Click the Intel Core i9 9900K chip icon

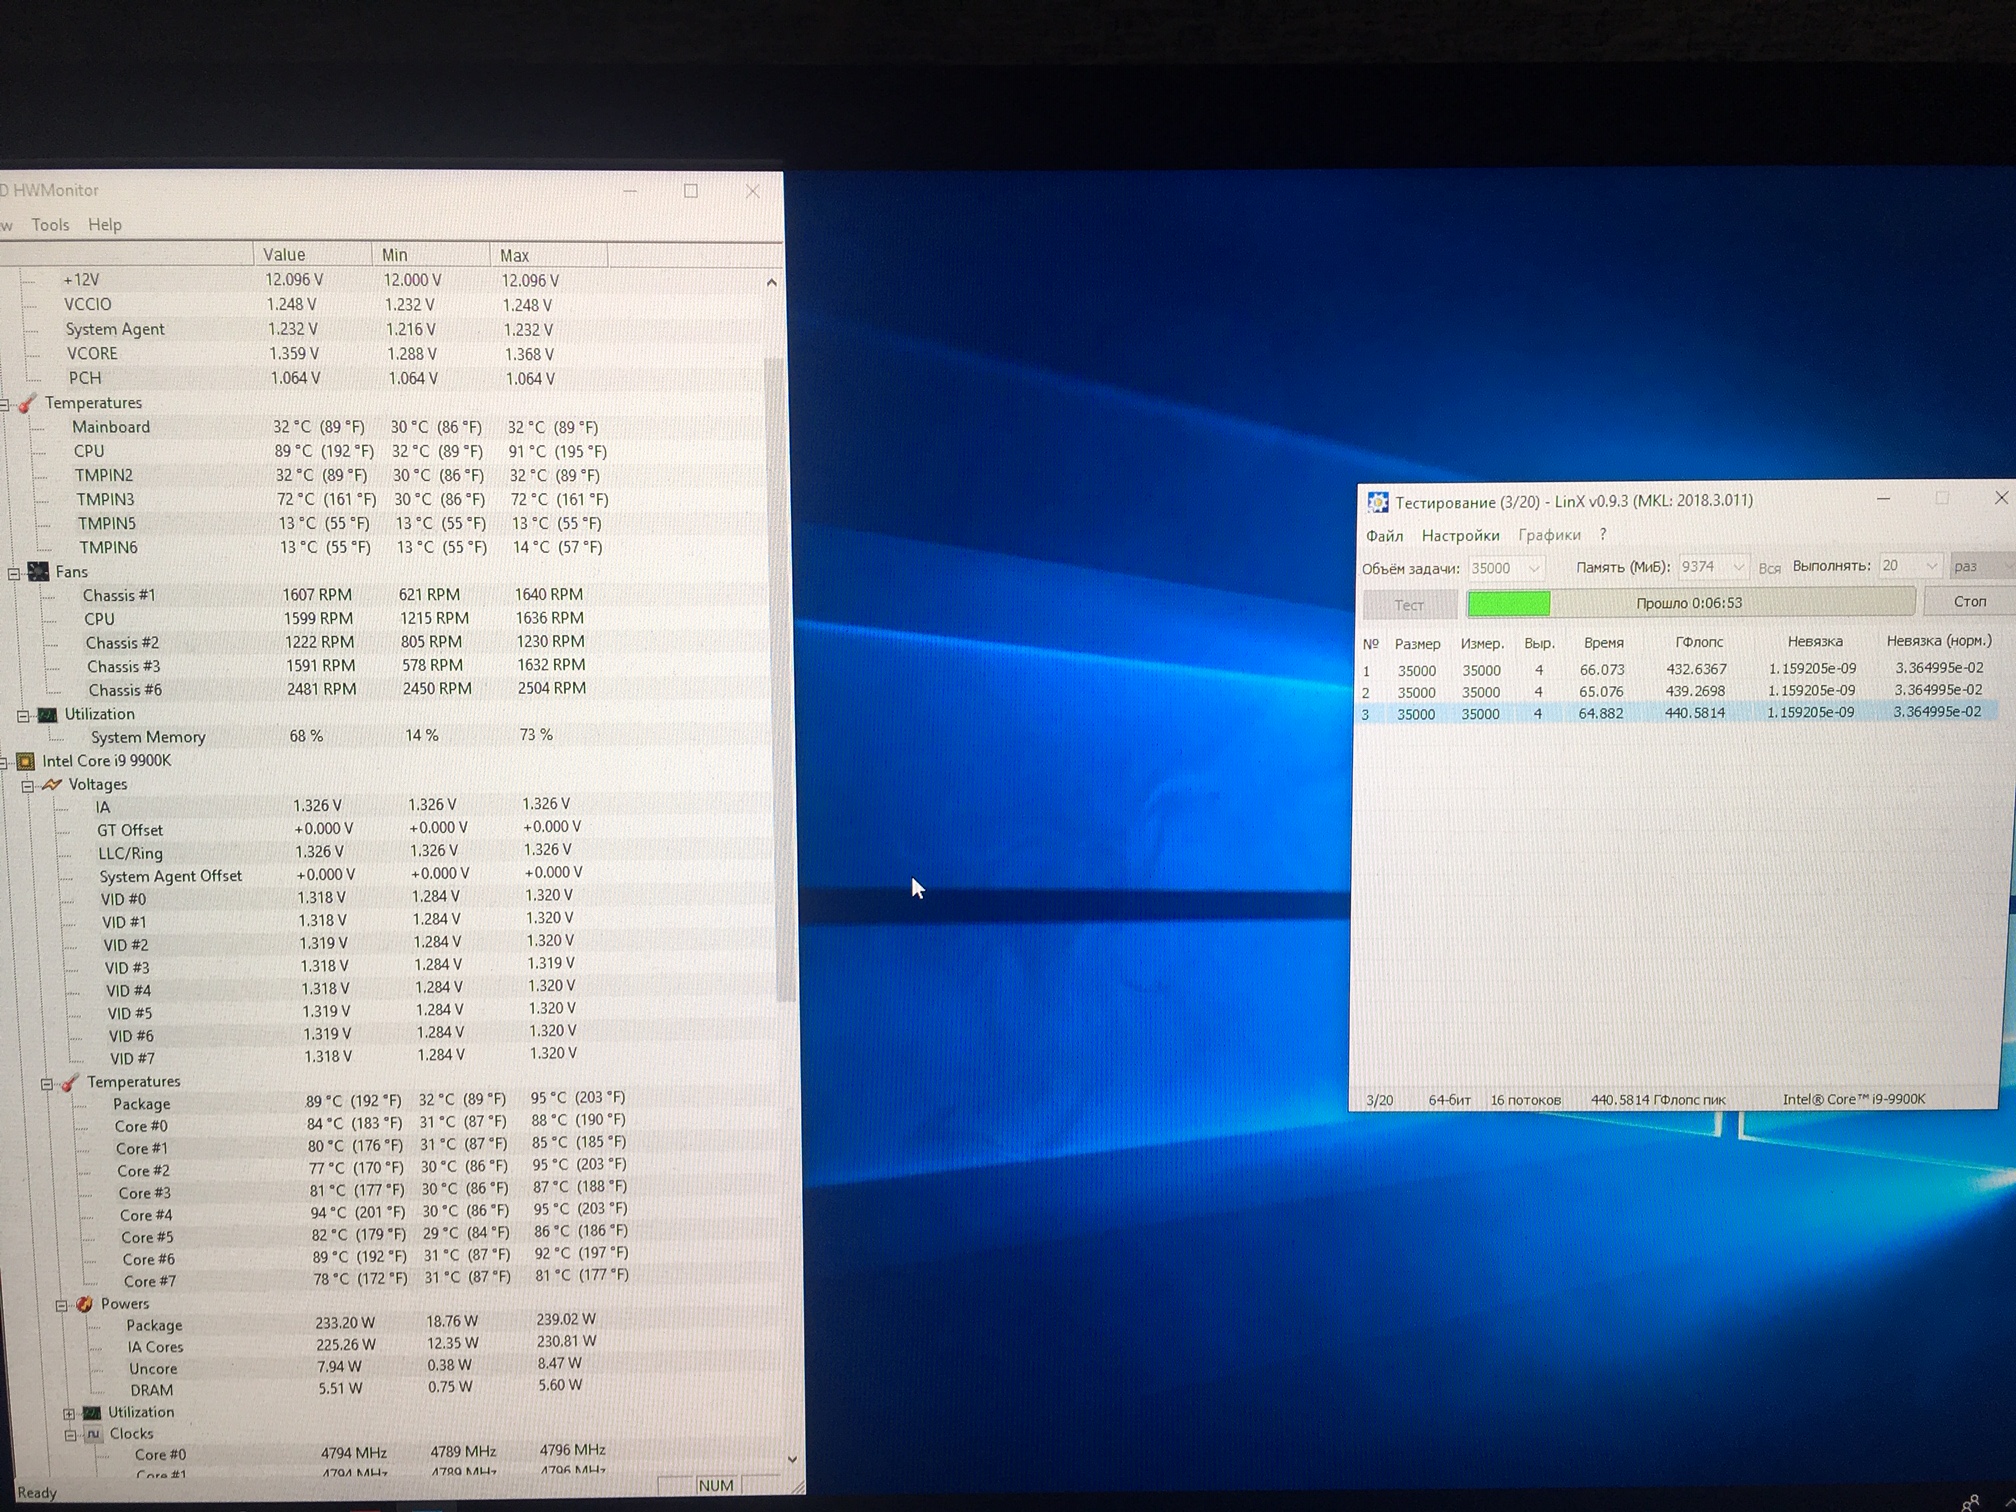pos(26,761)
